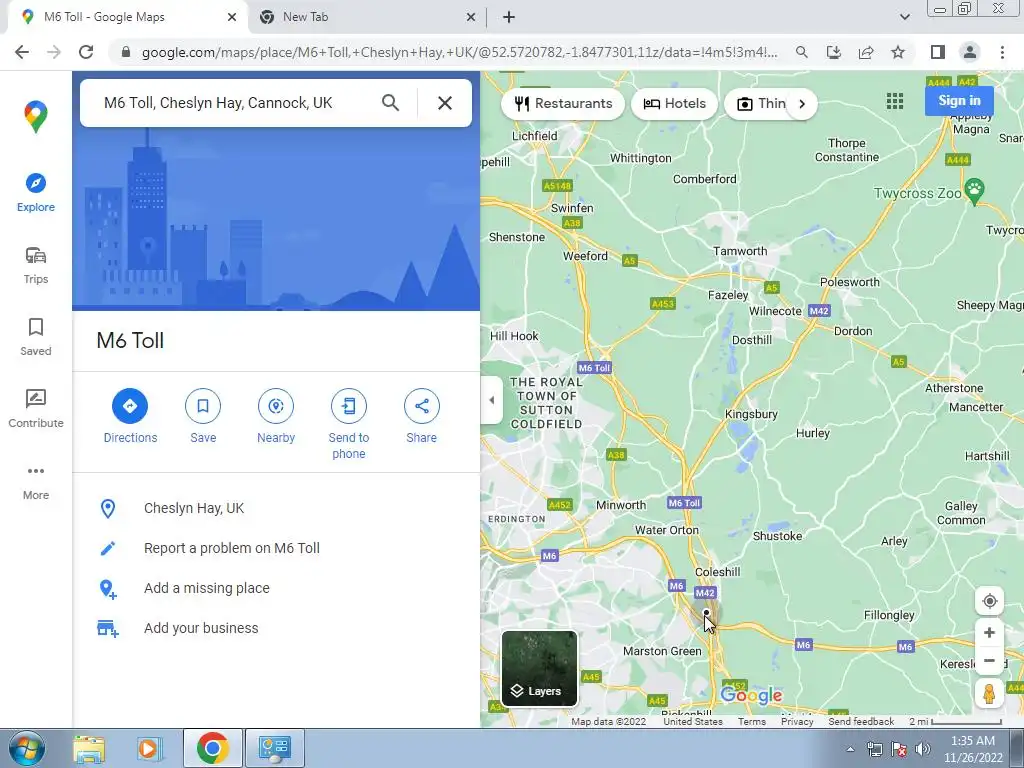
Task: Open the Chrome three-dot menu
Action: [x=1002, y=52]
